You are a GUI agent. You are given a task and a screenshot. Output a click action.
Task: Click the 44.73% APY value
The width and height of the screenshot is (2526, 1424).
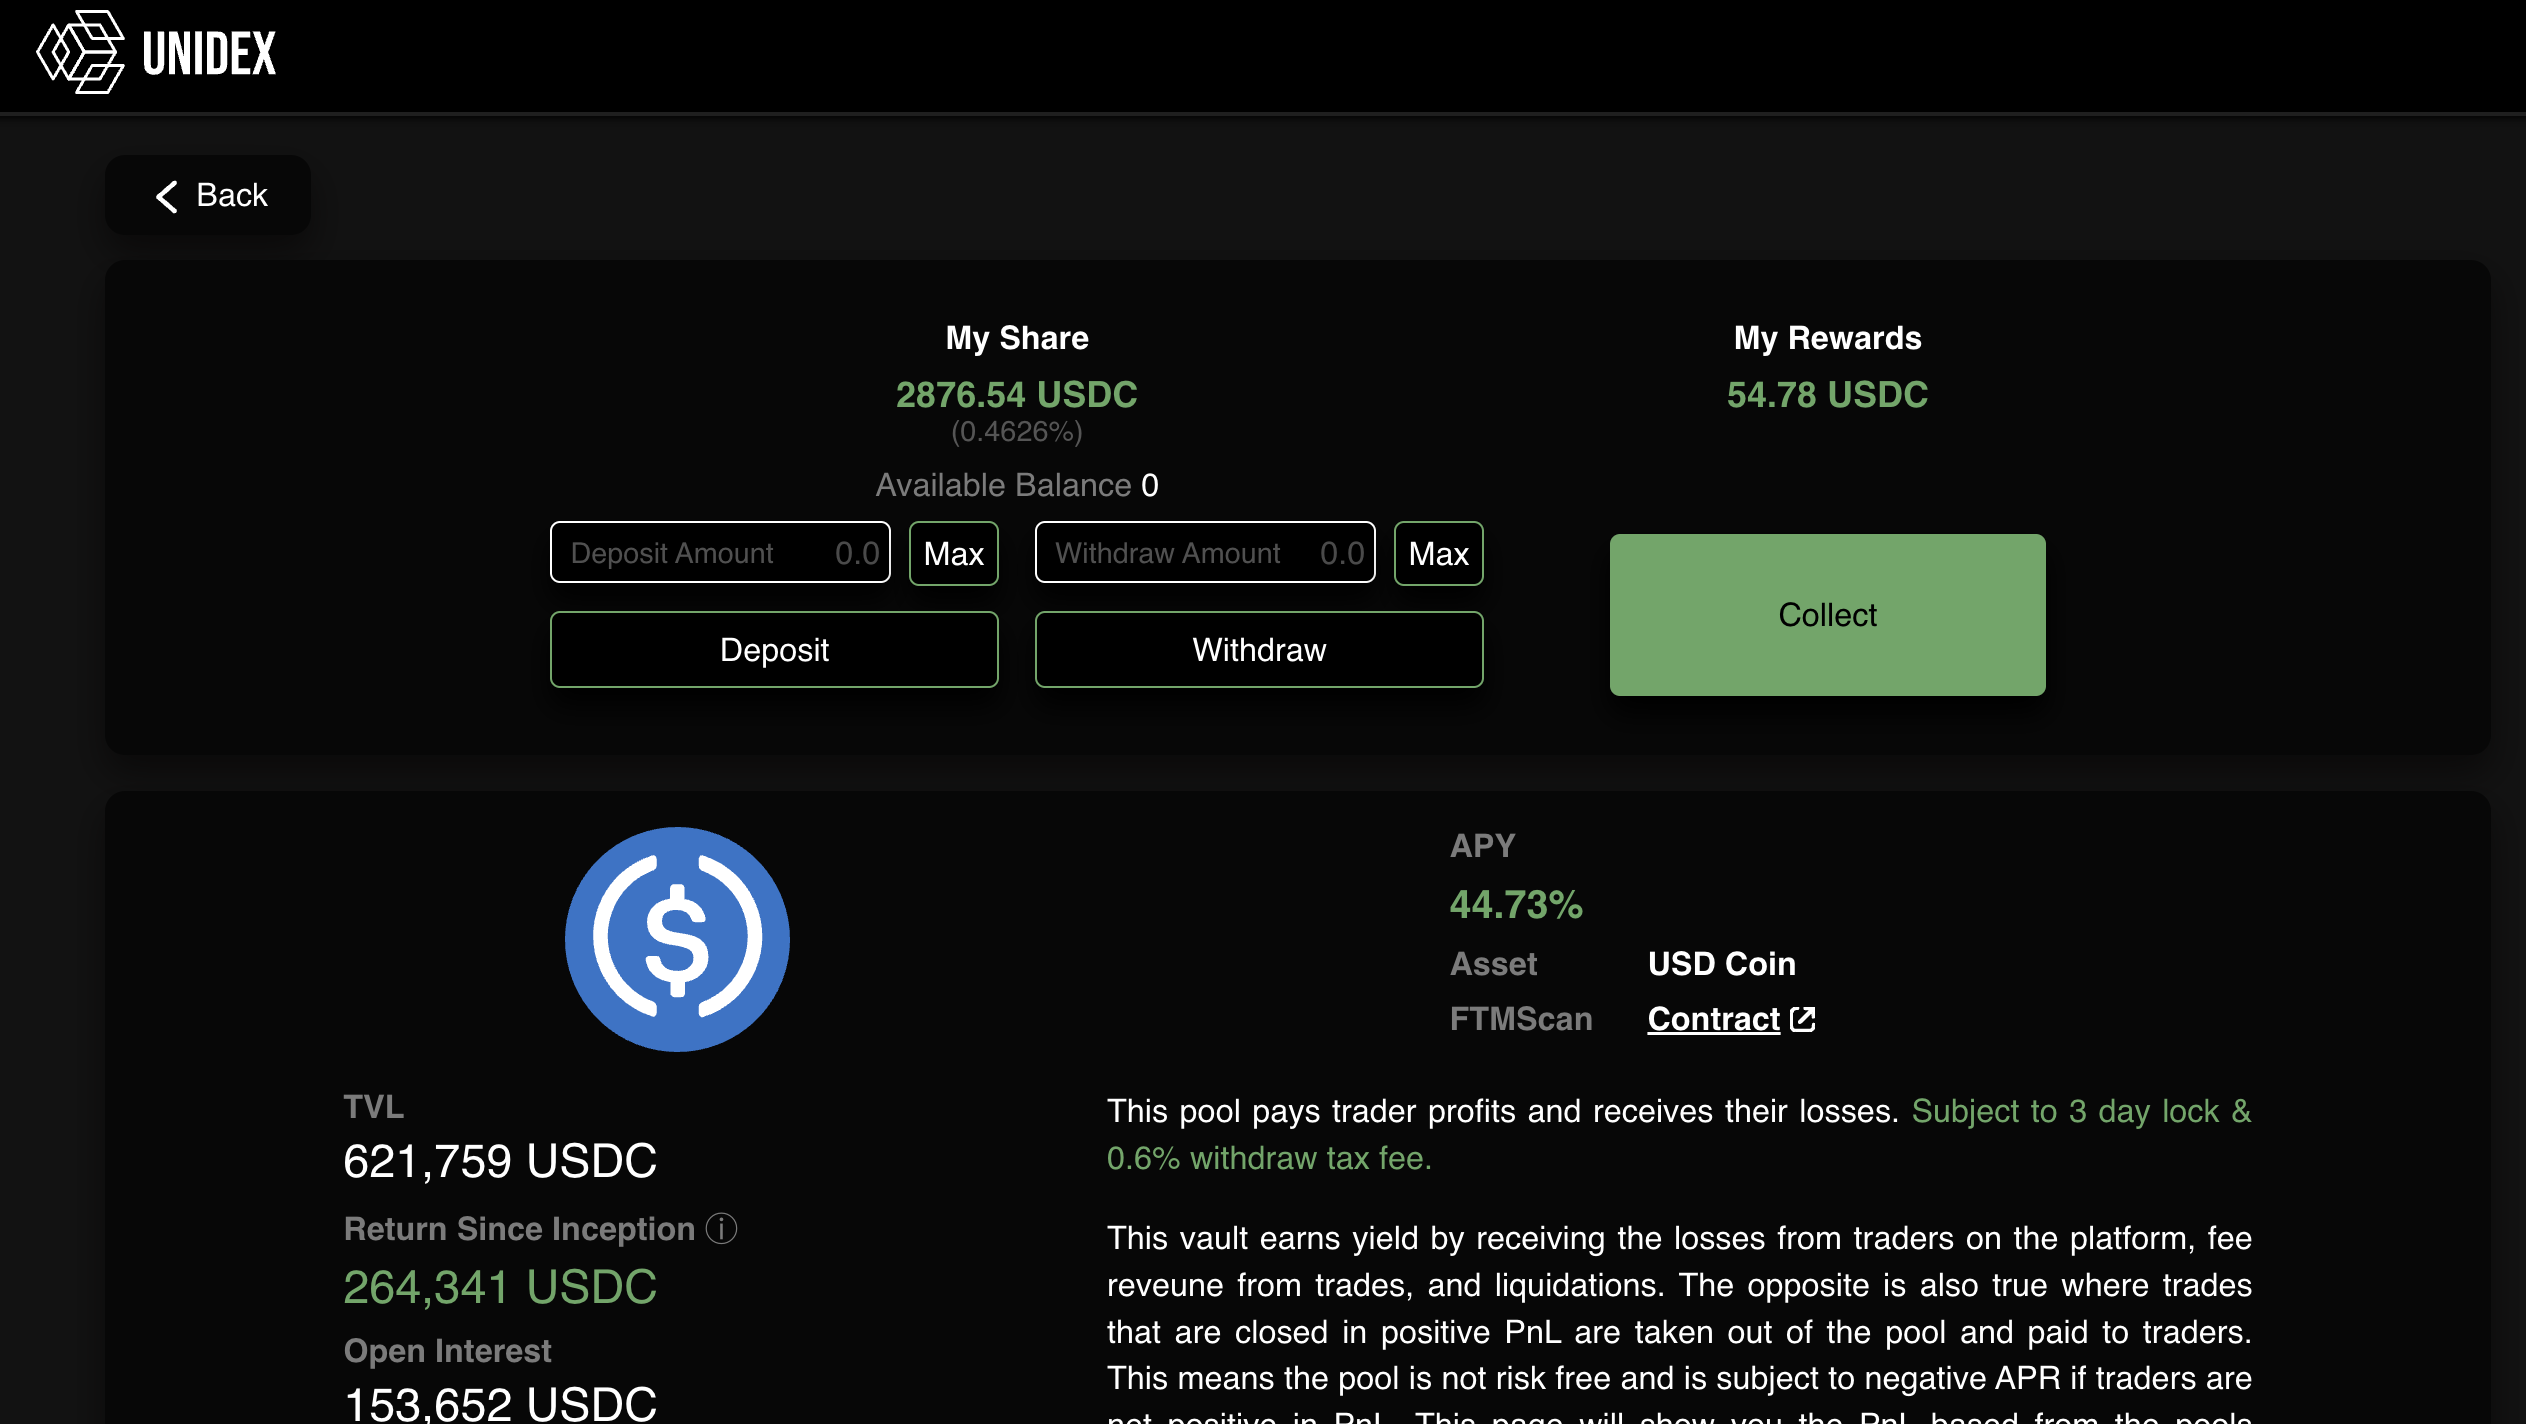click(1515, 905)
